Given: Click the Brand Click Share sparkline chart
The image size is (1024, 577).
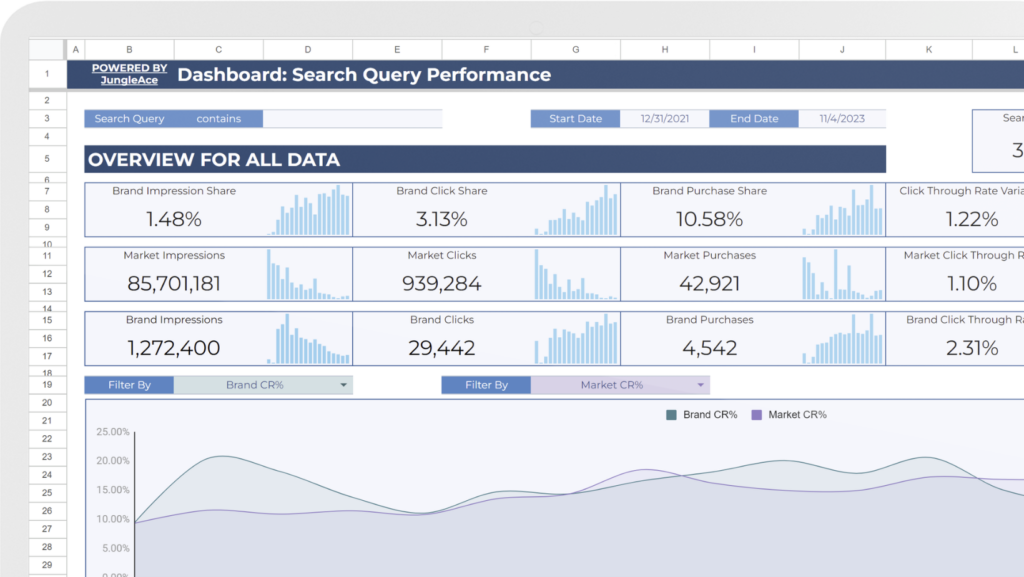Looking at the screenshot, I should pyautogui.click(x=576, y=210).
